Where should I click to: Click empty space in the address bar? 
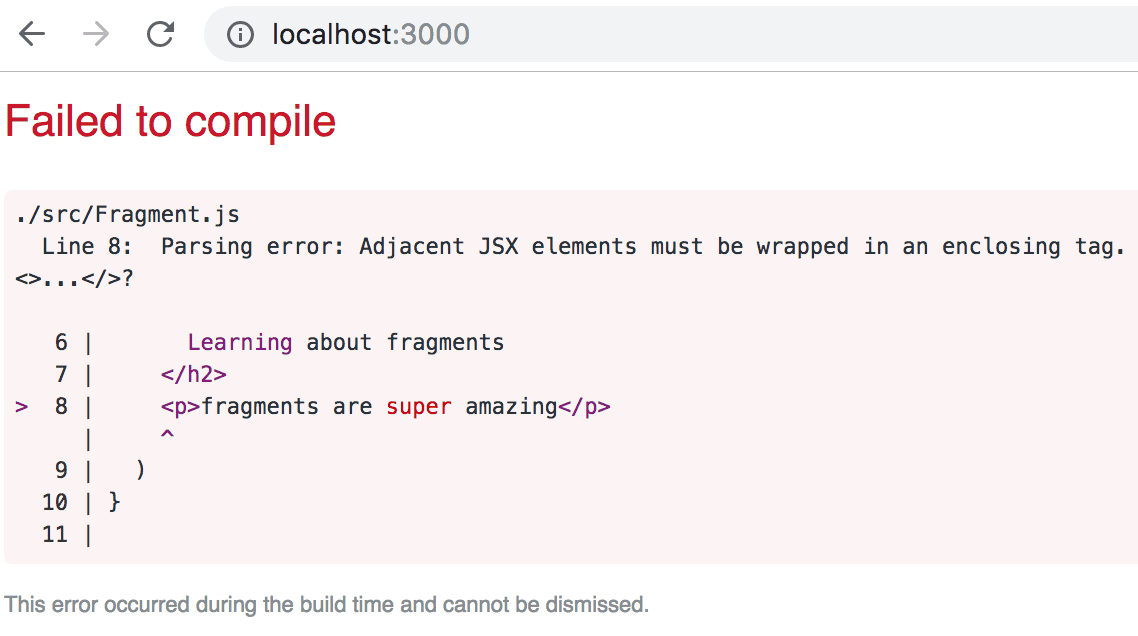pyautogui.click(x=800, y=35)
